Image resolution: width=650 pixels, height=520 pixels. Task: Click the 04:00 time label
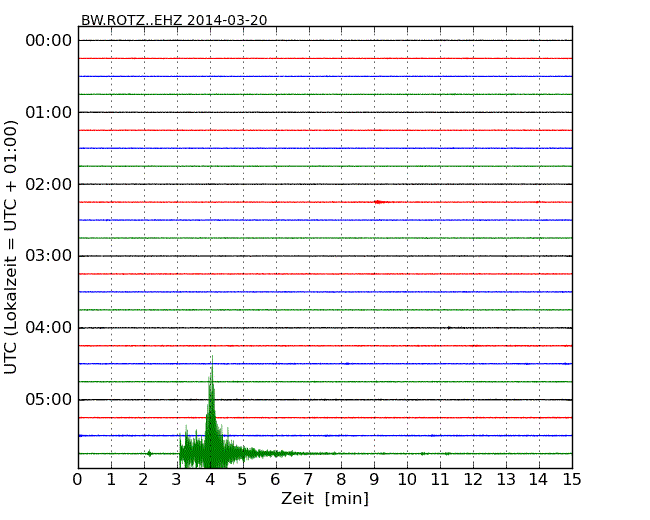(x=49, y=328)
